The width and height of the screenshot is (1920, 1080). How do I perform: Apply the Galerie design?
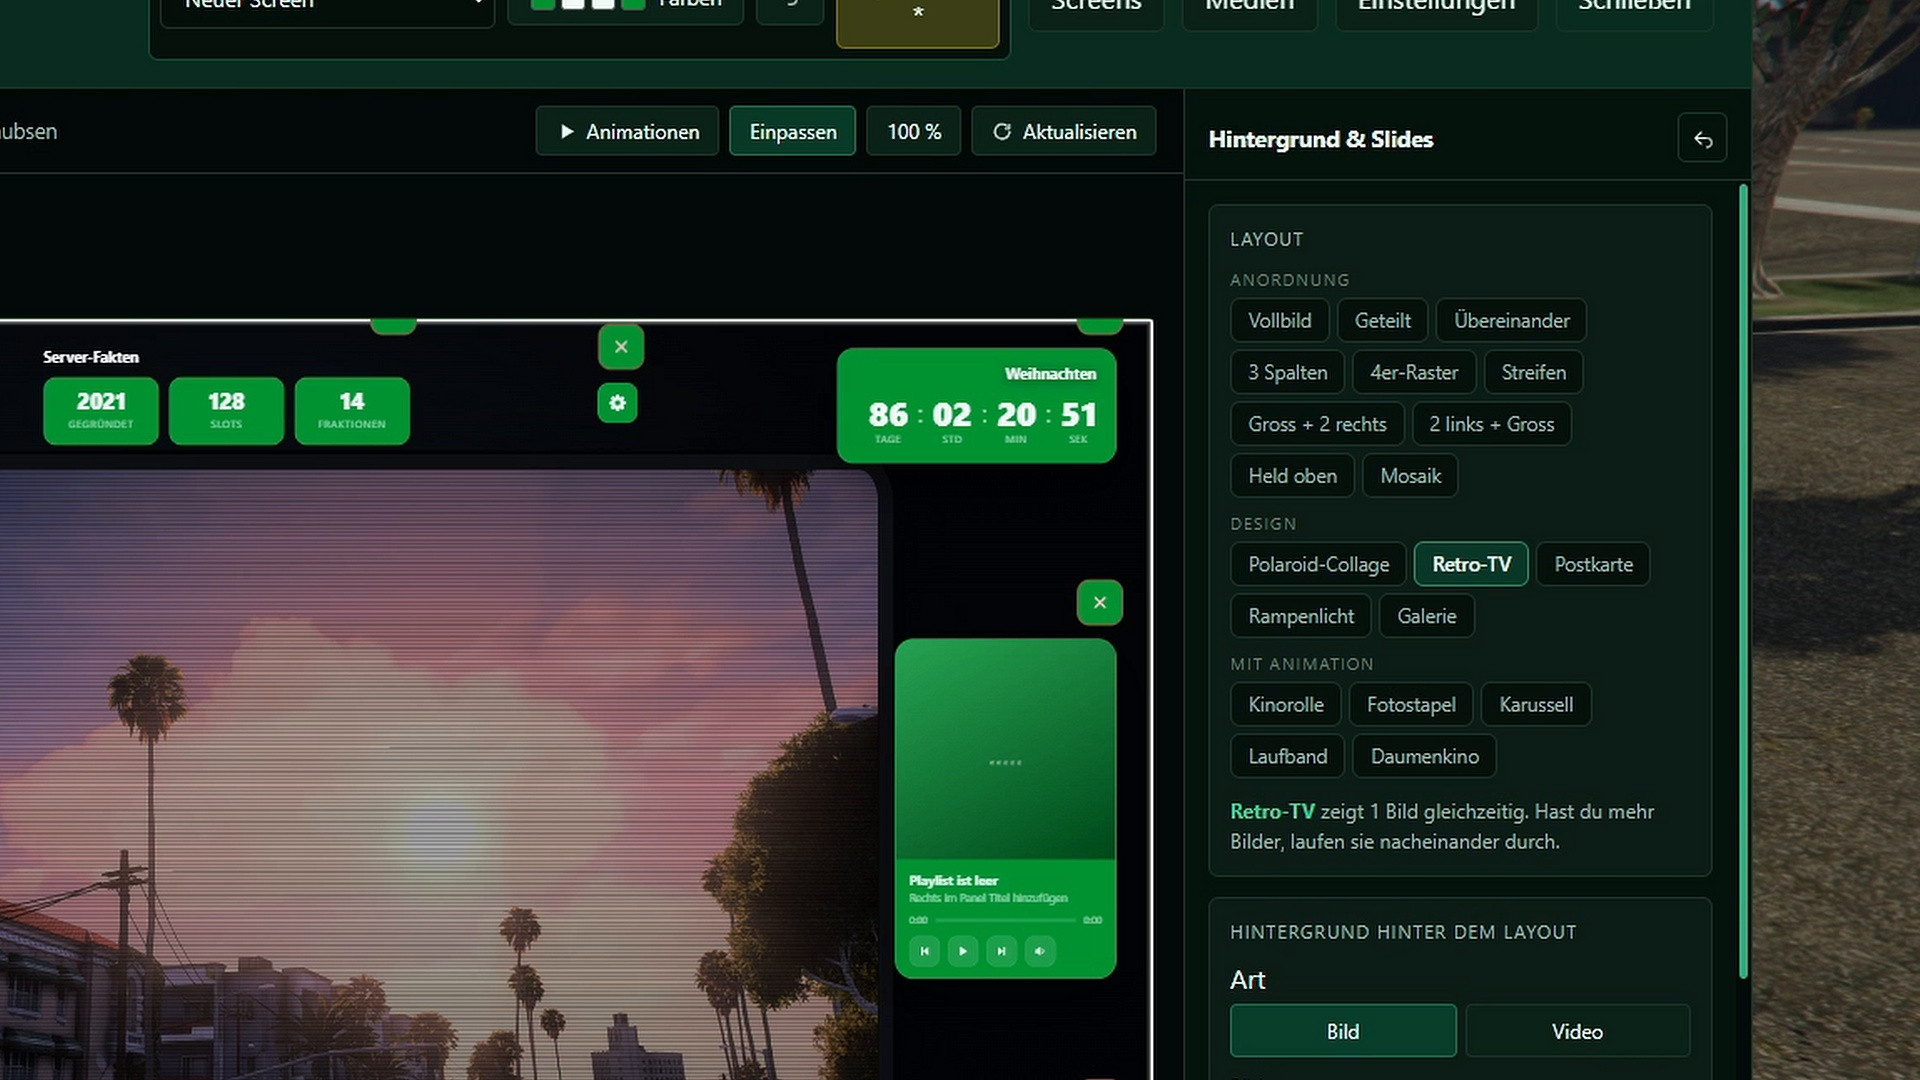click(x=1427, y=617)
